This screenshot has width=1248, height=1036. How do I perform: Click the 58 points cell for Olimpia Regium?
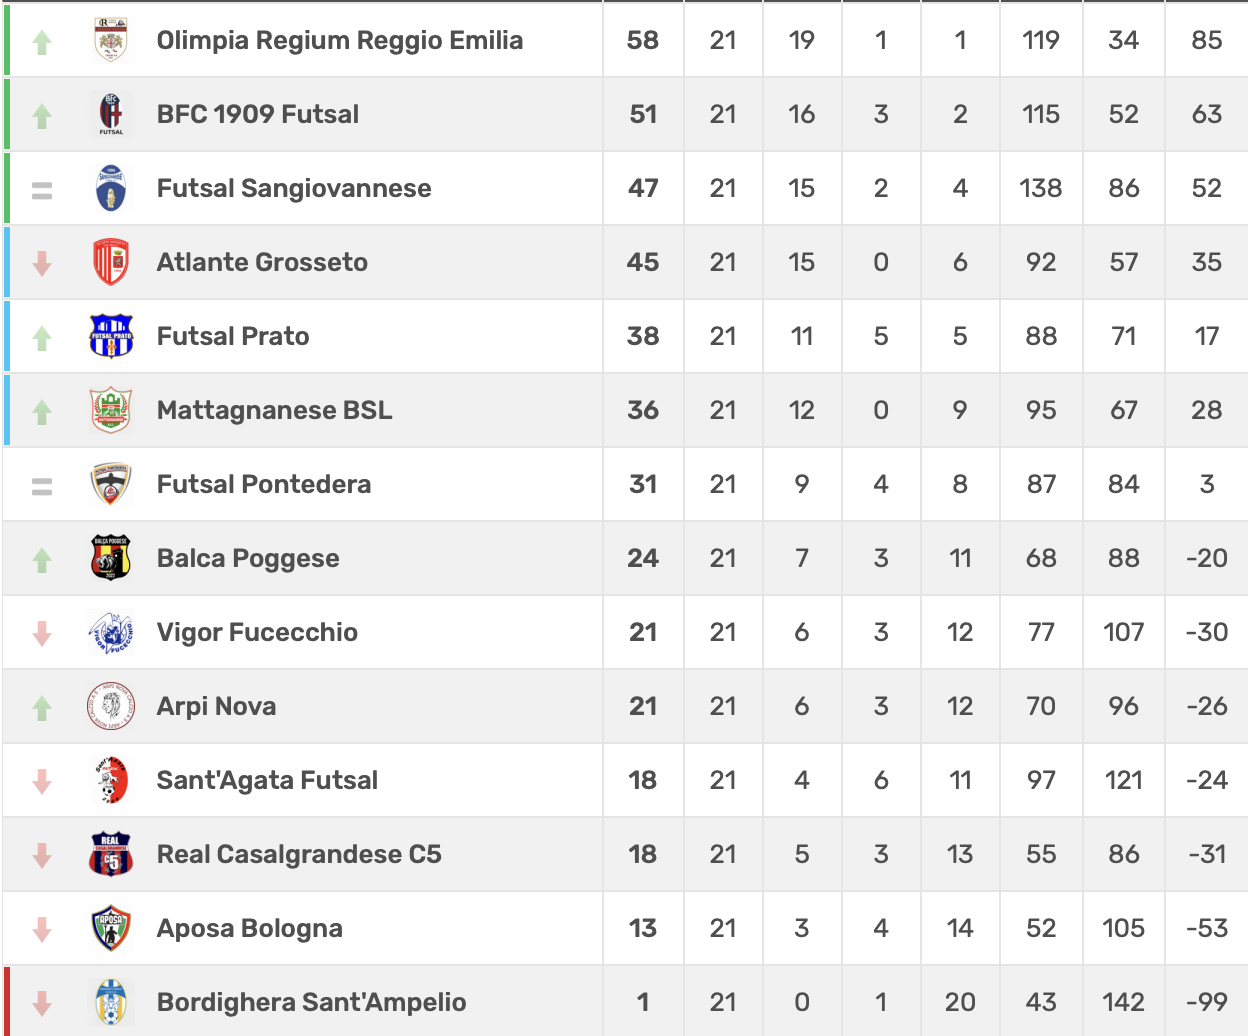(643, 40)
